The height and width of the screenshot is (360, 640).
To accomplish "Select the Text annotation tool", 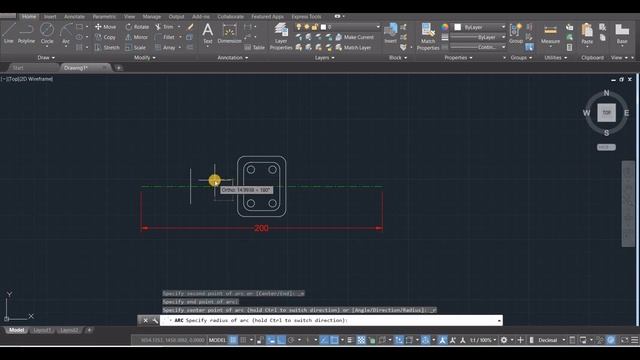I will tap(208, 33).
